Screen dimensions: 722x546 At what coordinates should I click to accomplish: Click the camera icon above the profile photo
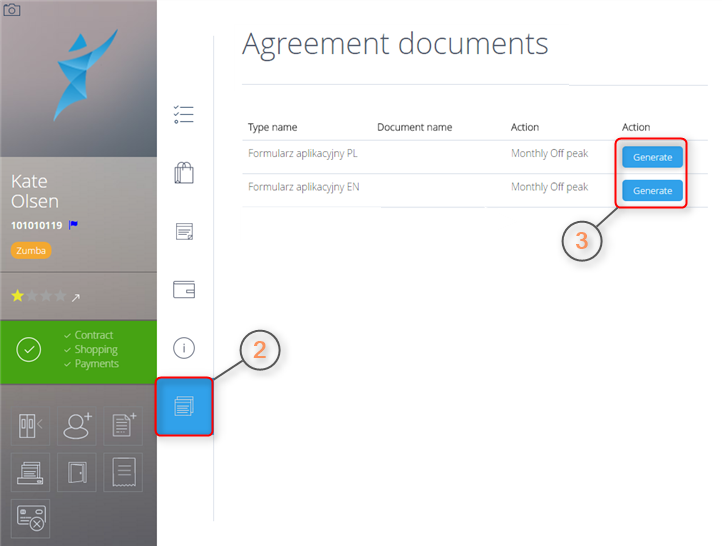pos(12,10)
